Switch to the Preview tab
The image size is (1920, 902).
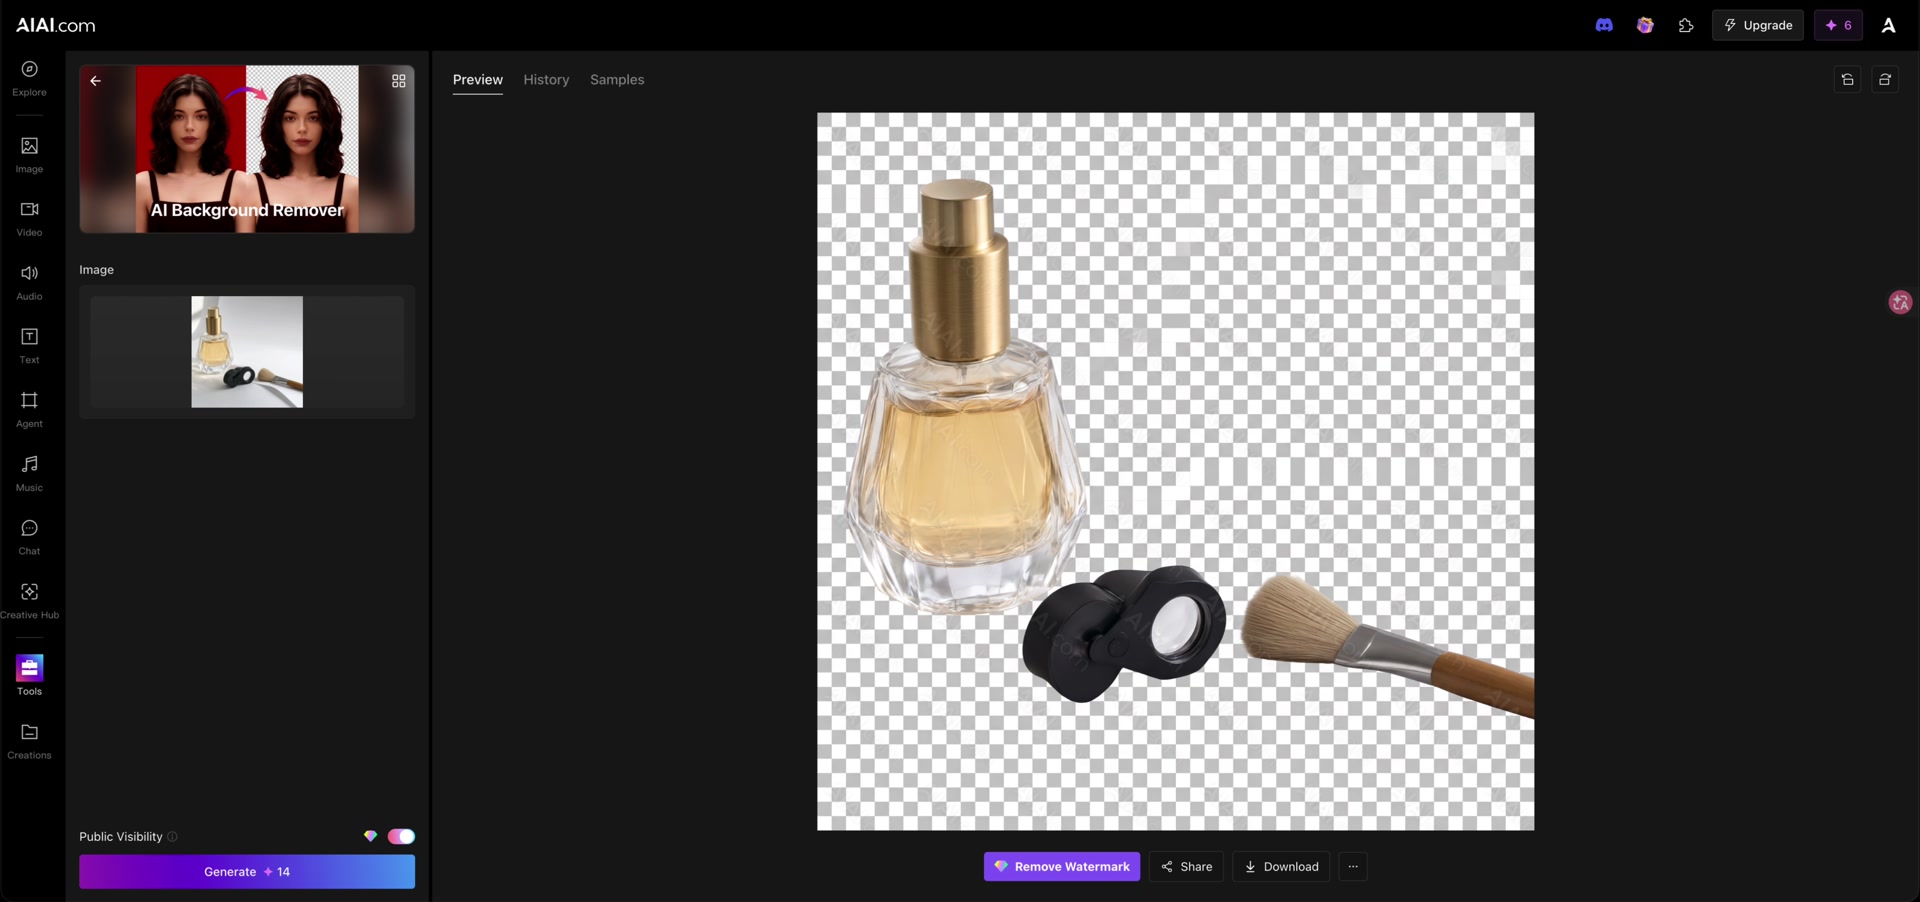coord(478,80)
